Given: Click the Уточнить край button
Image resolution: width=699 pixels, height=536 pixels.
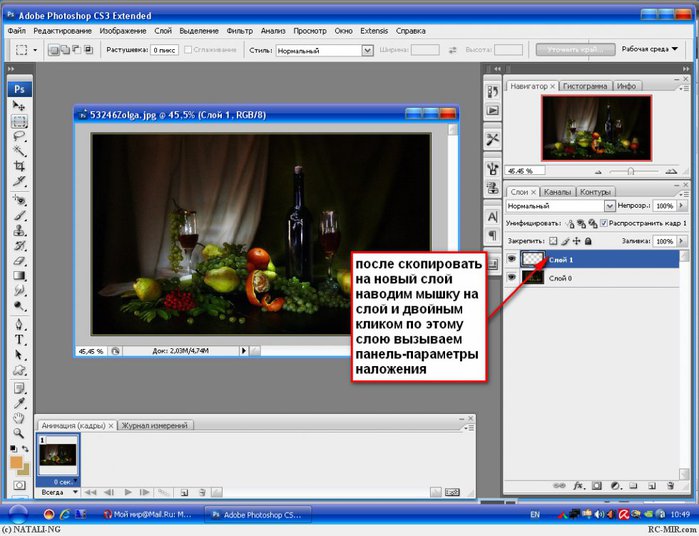Looking at the screenshot, I should pos(575,49).
